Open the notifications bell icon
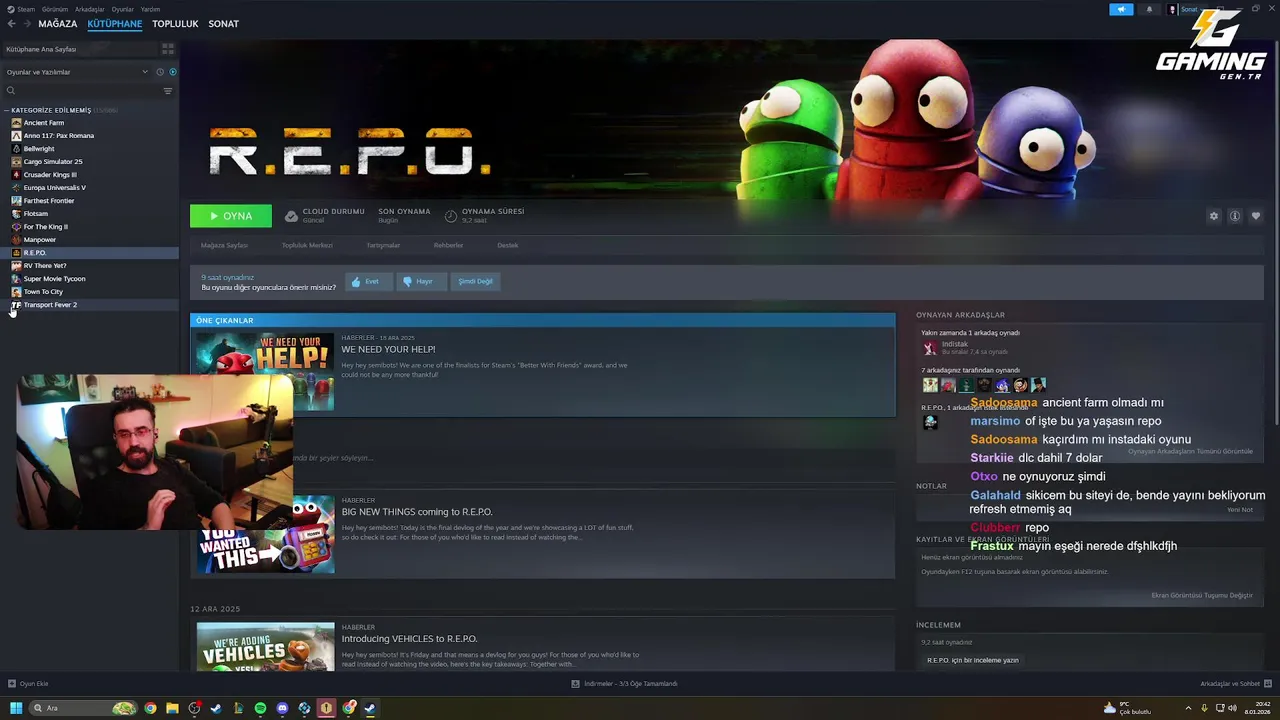This screenshot has height=720, width=1280. pos(1148,9)
